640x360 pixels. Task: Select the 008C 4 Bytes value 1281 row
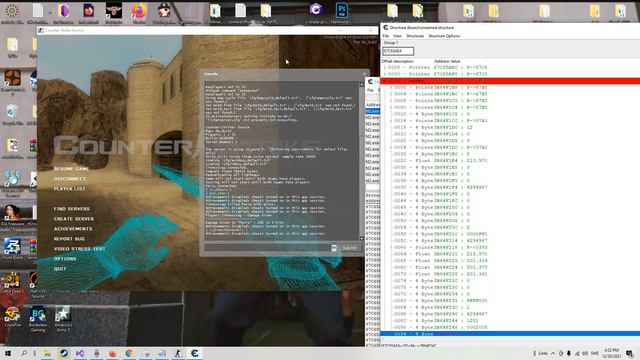[439, 321]
